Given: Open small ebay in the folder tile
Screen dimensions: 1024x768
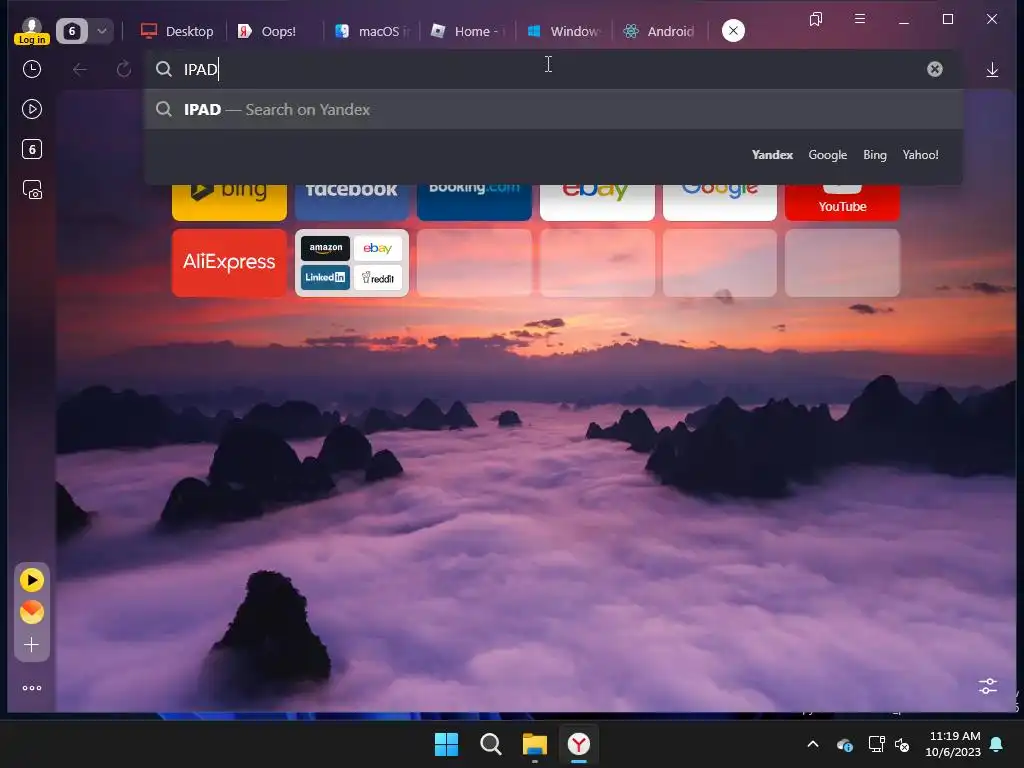Looking at the screenshot, I should point(377,248).
